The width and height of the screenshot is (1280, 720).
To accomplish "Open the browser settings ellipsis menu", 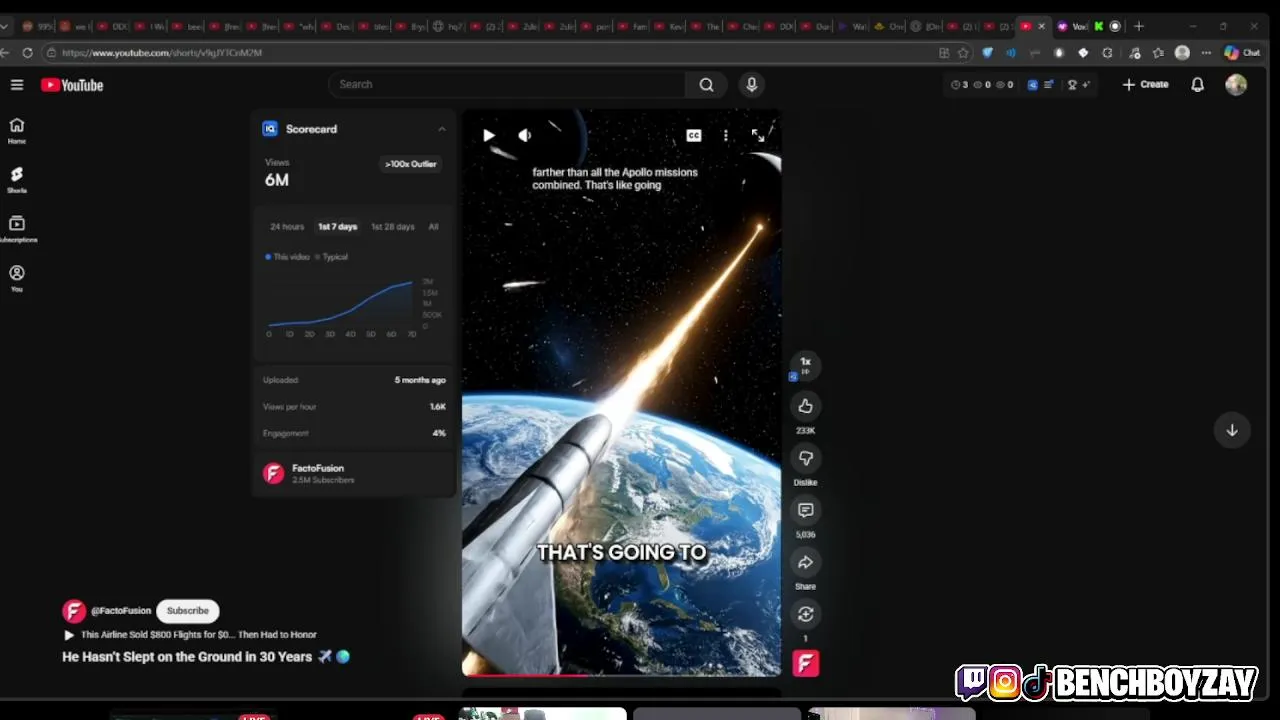I will click(1206, 53).
